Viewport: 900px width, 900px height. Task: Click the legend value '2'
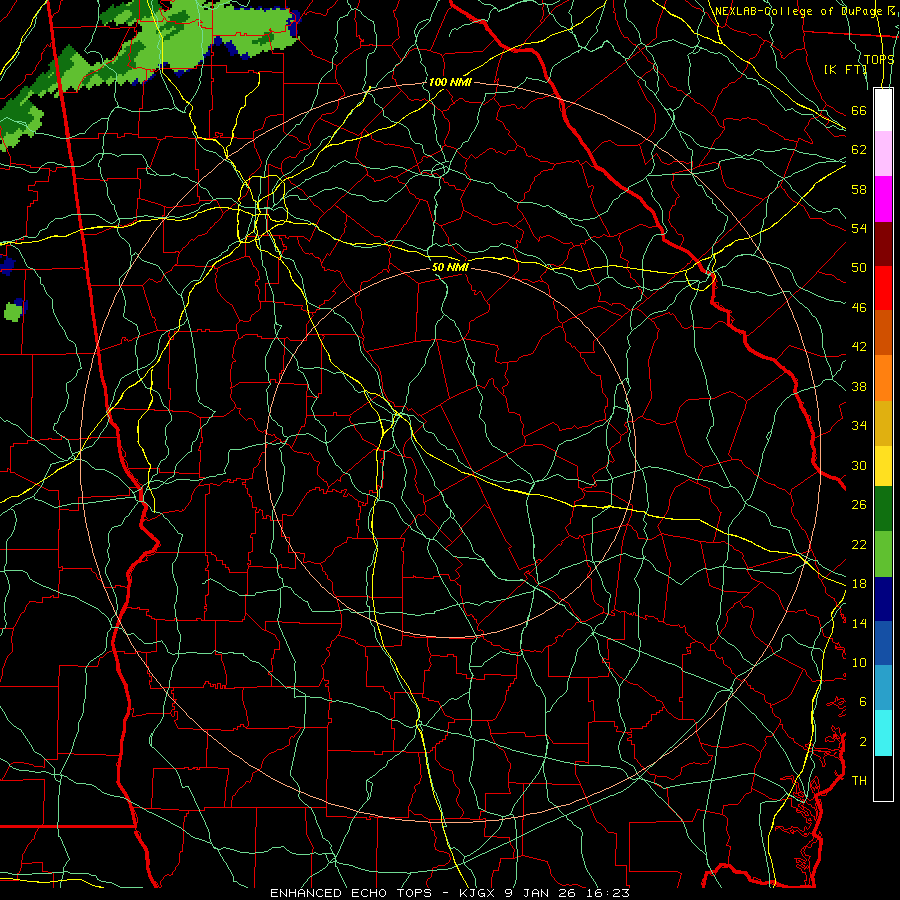(863, 742)
